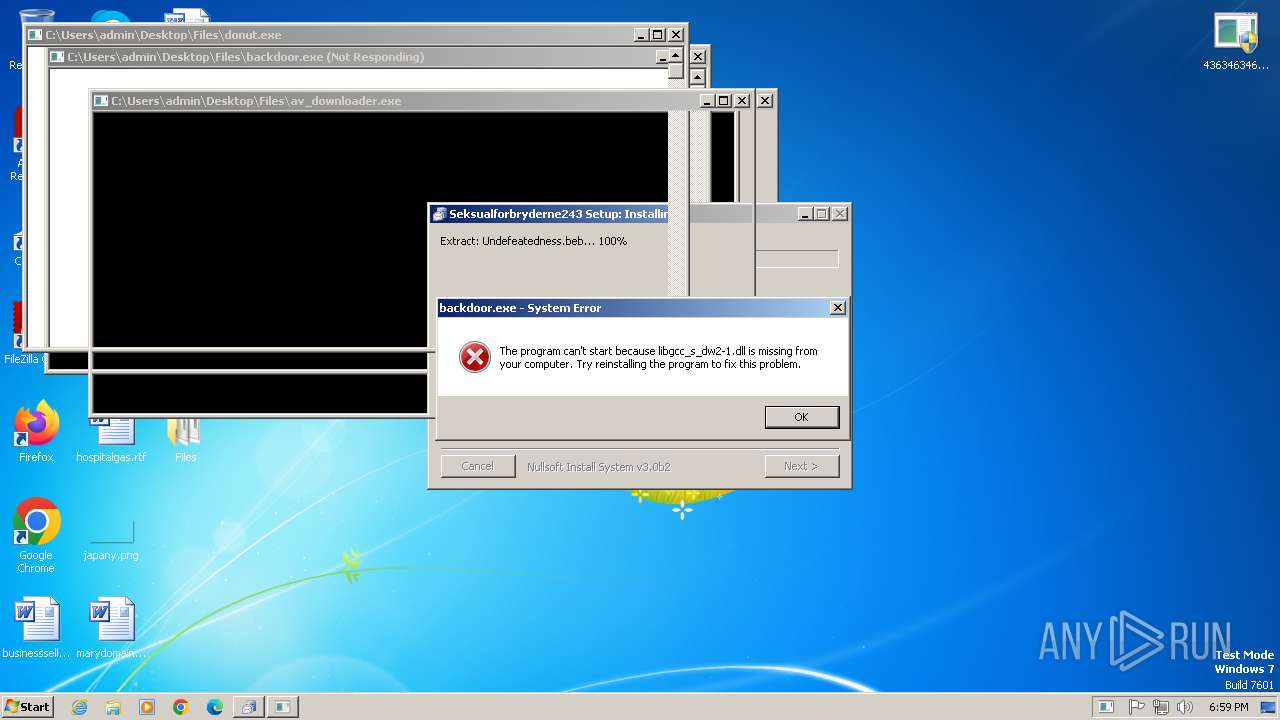Screen dimensions: 1280x720
Task: Click the Extract: Undefeatedness.beb 100% text
Action: tap(533, 241)
